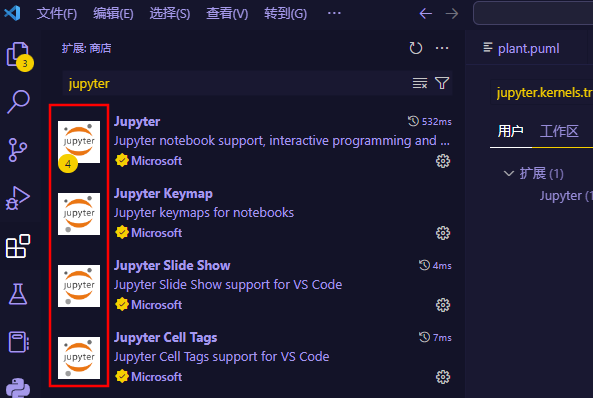Open the Jupyter Keymap extension title
Screen dimensions: 593x398
(x=163, y=193)
